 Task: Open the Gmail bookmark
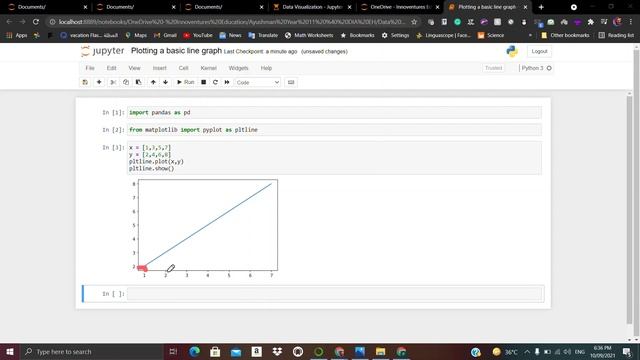(x=165, y=36)
